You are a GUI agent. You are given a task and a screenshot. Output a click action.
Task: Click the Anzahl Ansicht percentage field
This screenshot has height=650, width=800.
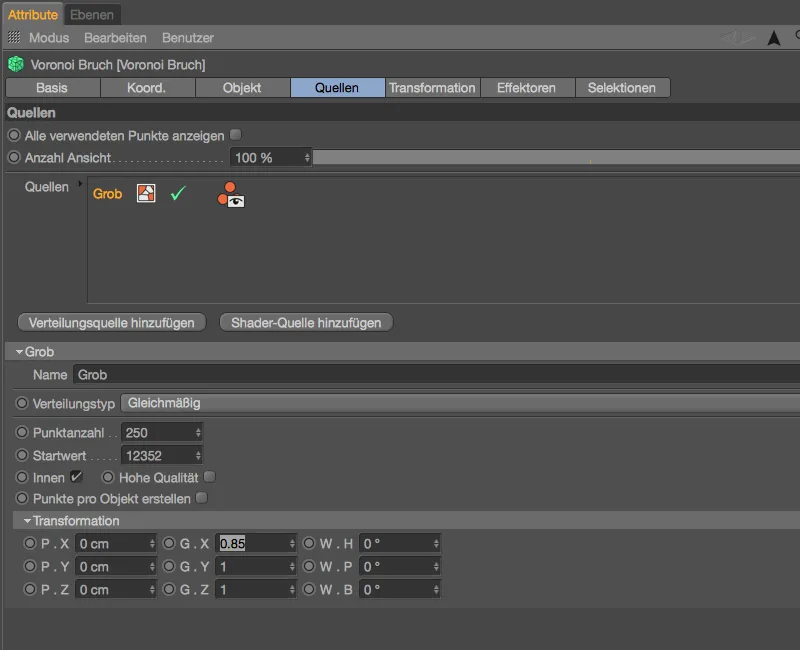point(266,158)
